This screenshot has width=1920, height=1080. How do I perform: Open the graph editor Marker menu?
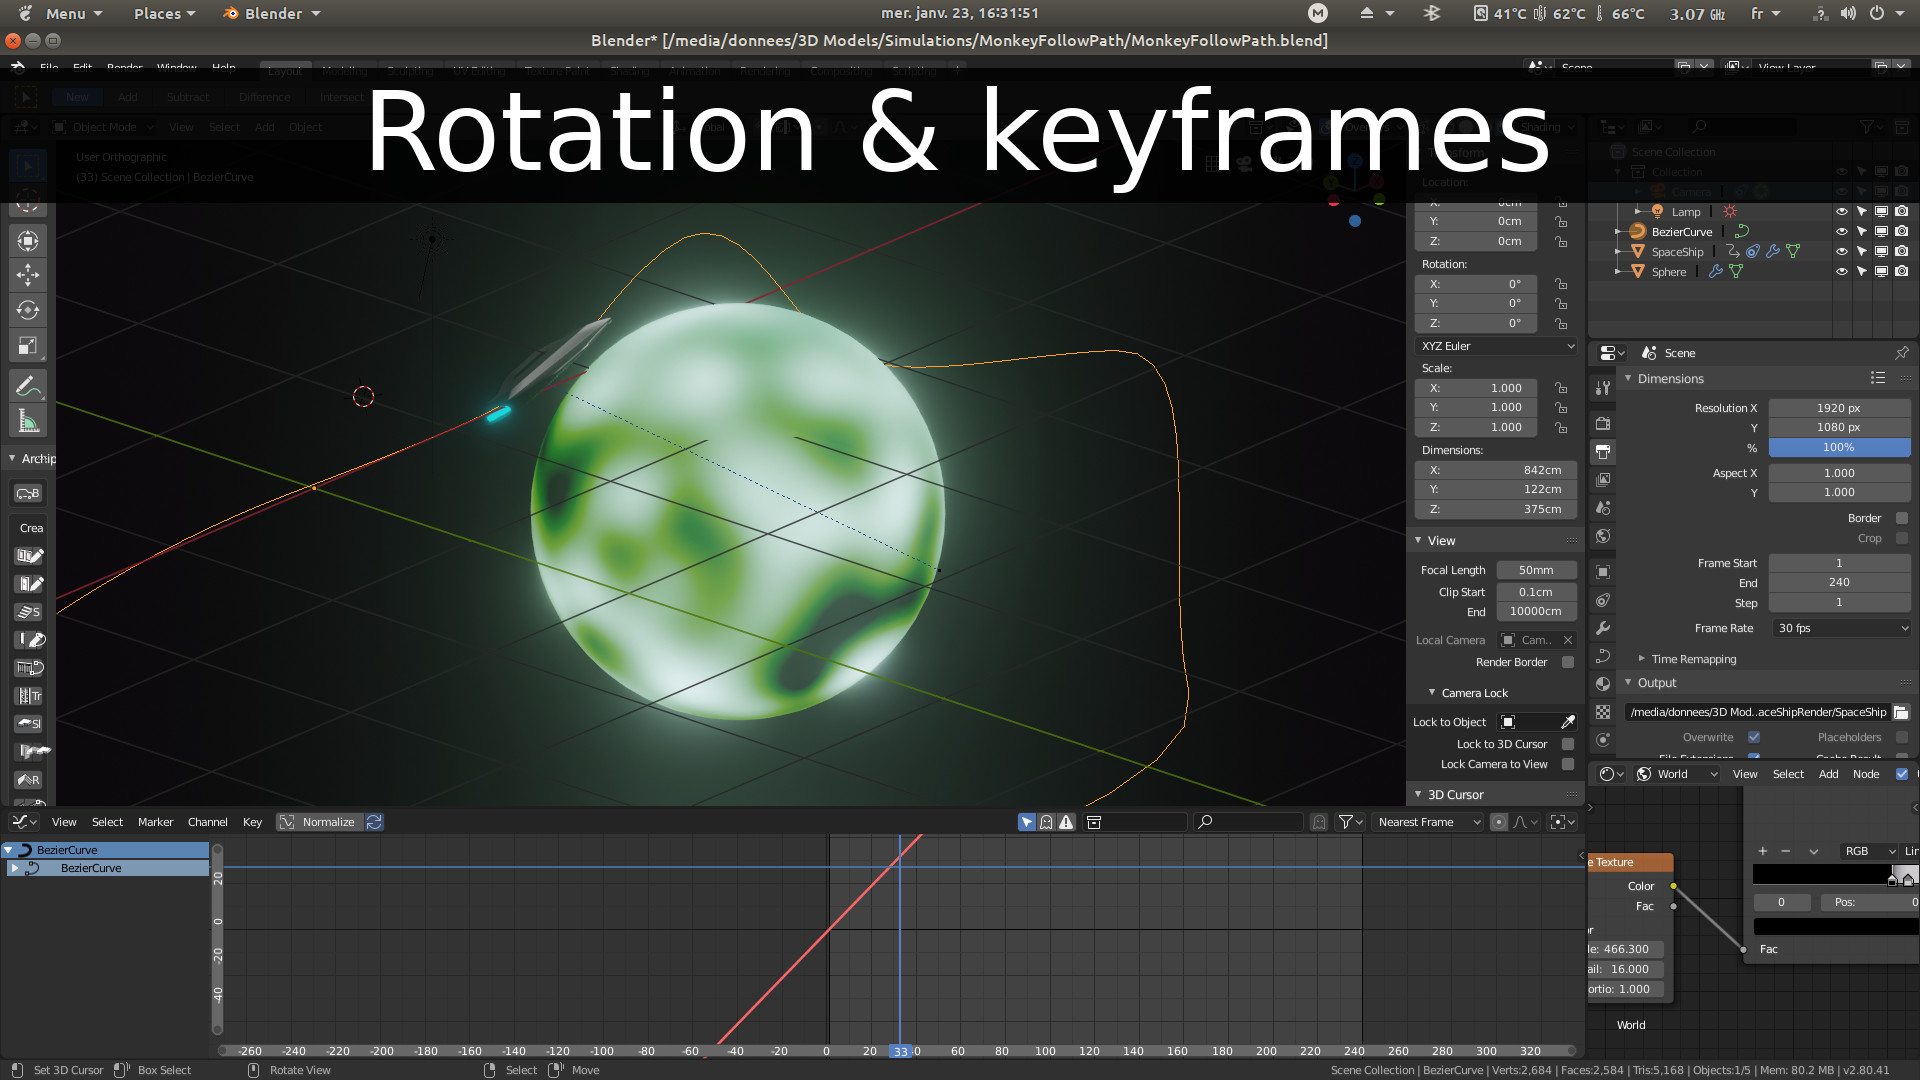pyautogui.click(x=155, y=822)
